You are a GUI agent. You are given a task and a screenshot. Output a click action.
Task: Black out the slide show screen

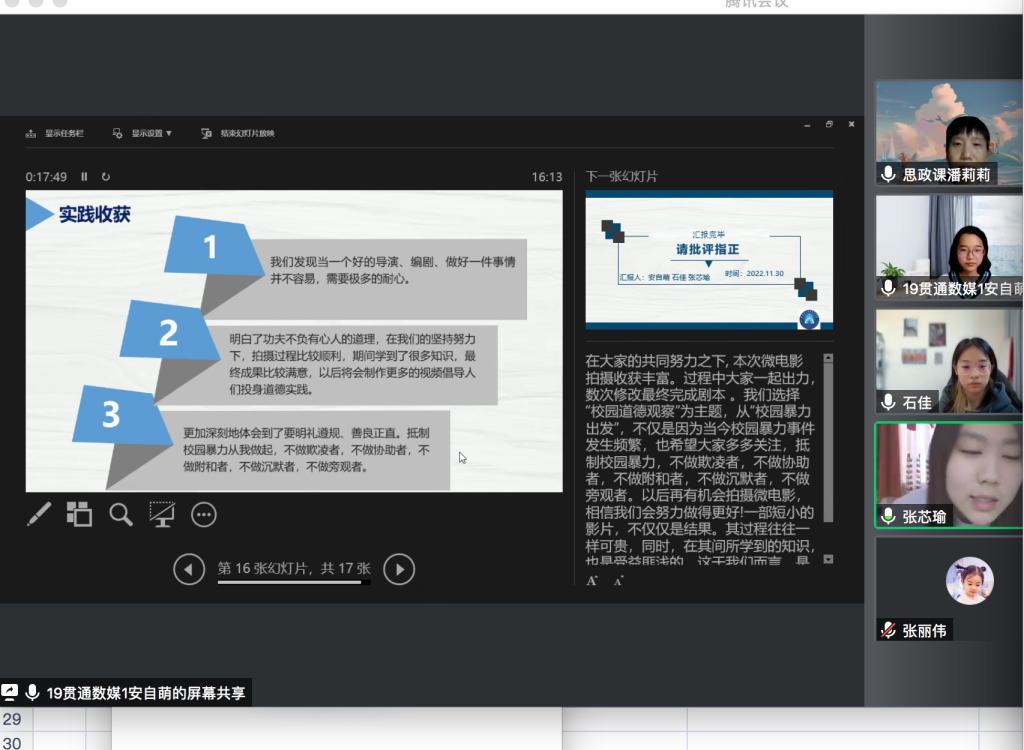pos(161,514)
